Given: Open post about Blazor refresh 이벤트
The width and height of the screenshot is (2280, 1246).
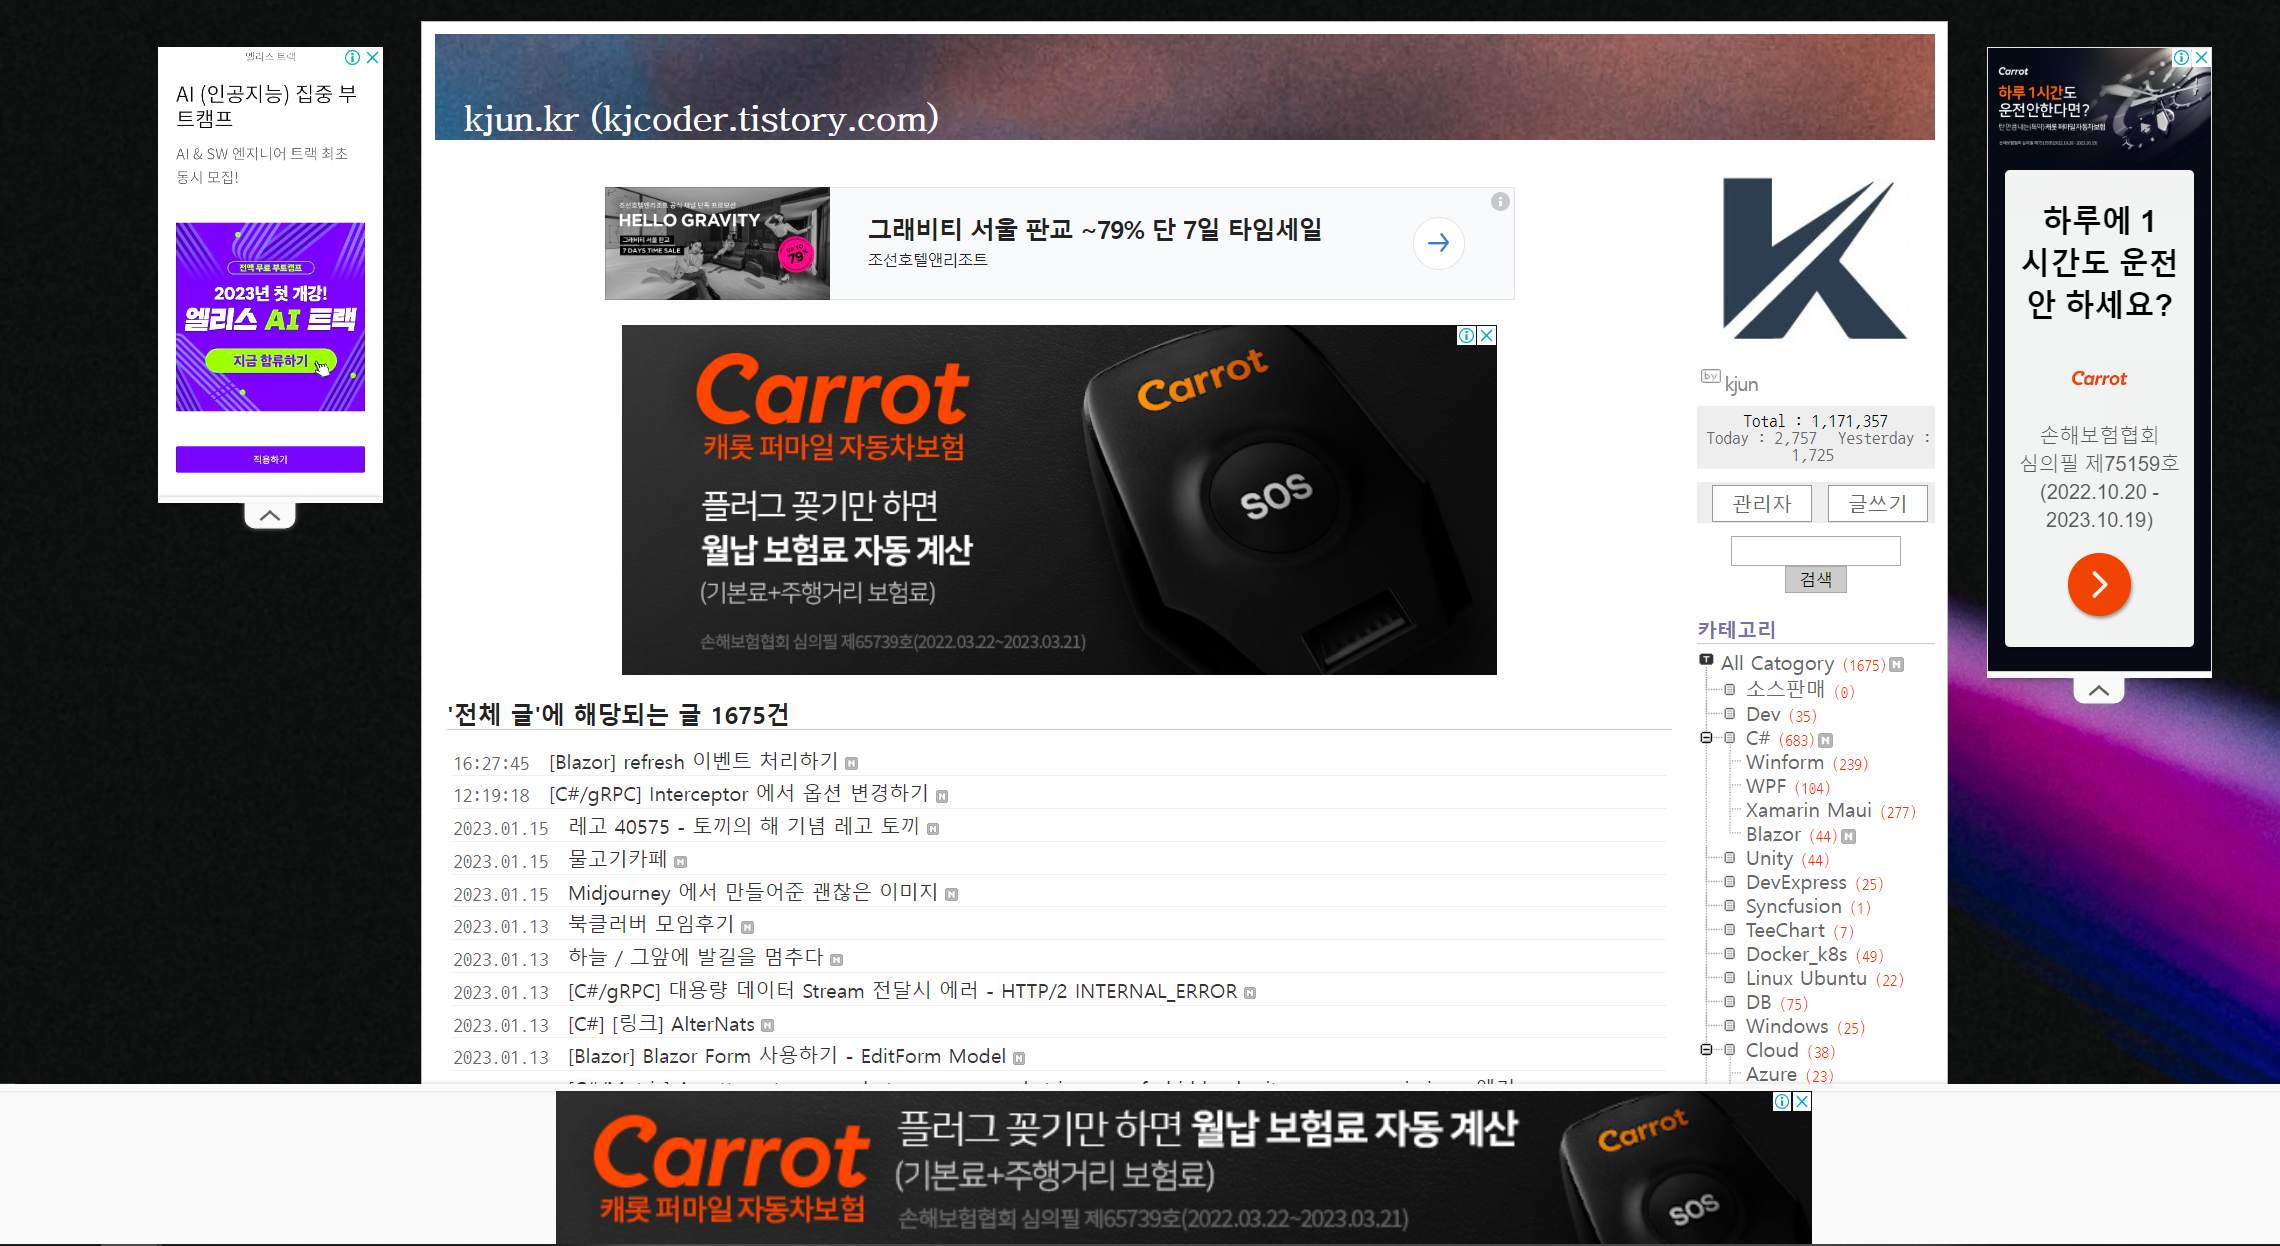Looking at the screenshot, I should 693,762.
